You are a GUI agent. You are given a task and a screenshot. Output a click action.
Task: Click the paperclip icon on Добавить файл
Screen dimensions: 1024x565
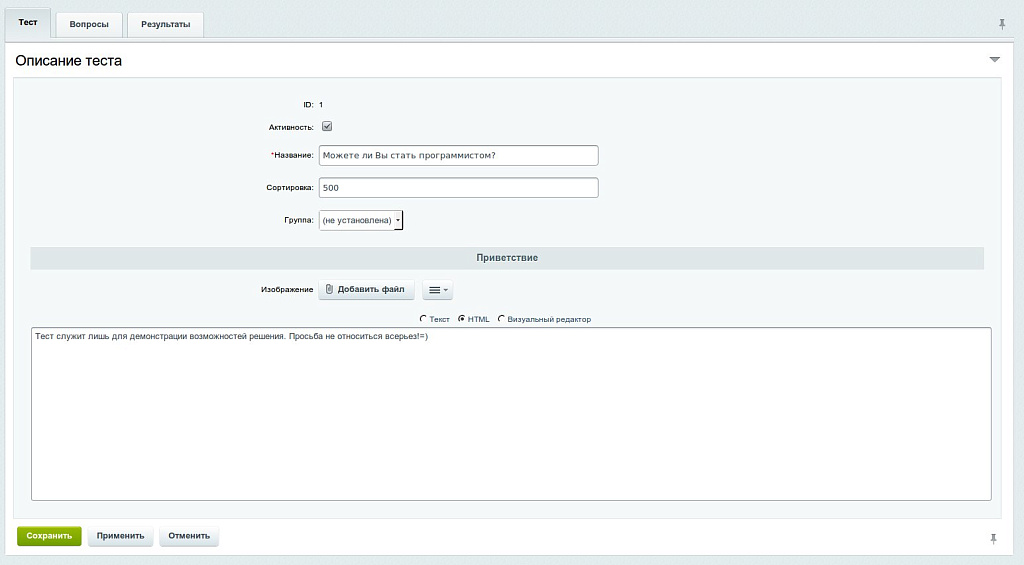click(329, 289)
